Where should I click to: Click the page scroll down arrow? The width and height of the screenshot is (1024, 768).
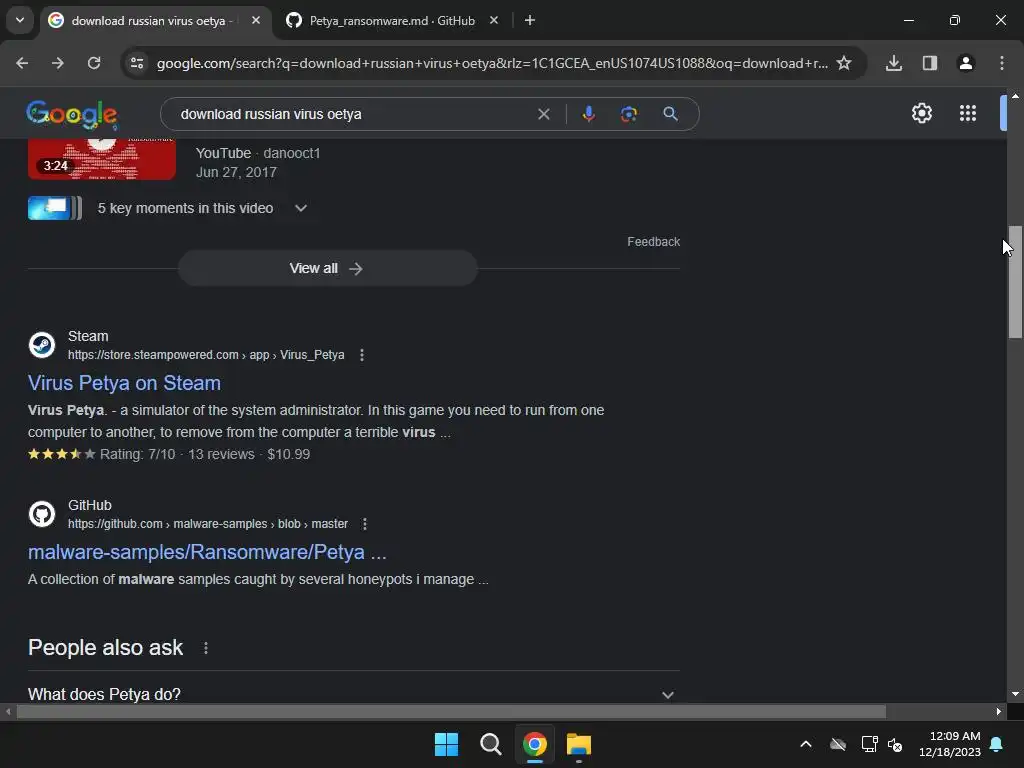(1015, 694)
